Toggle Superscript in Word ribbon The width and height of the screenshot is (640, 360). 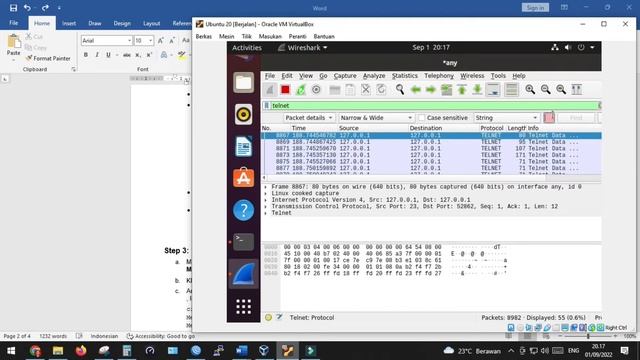coord(149,55)
